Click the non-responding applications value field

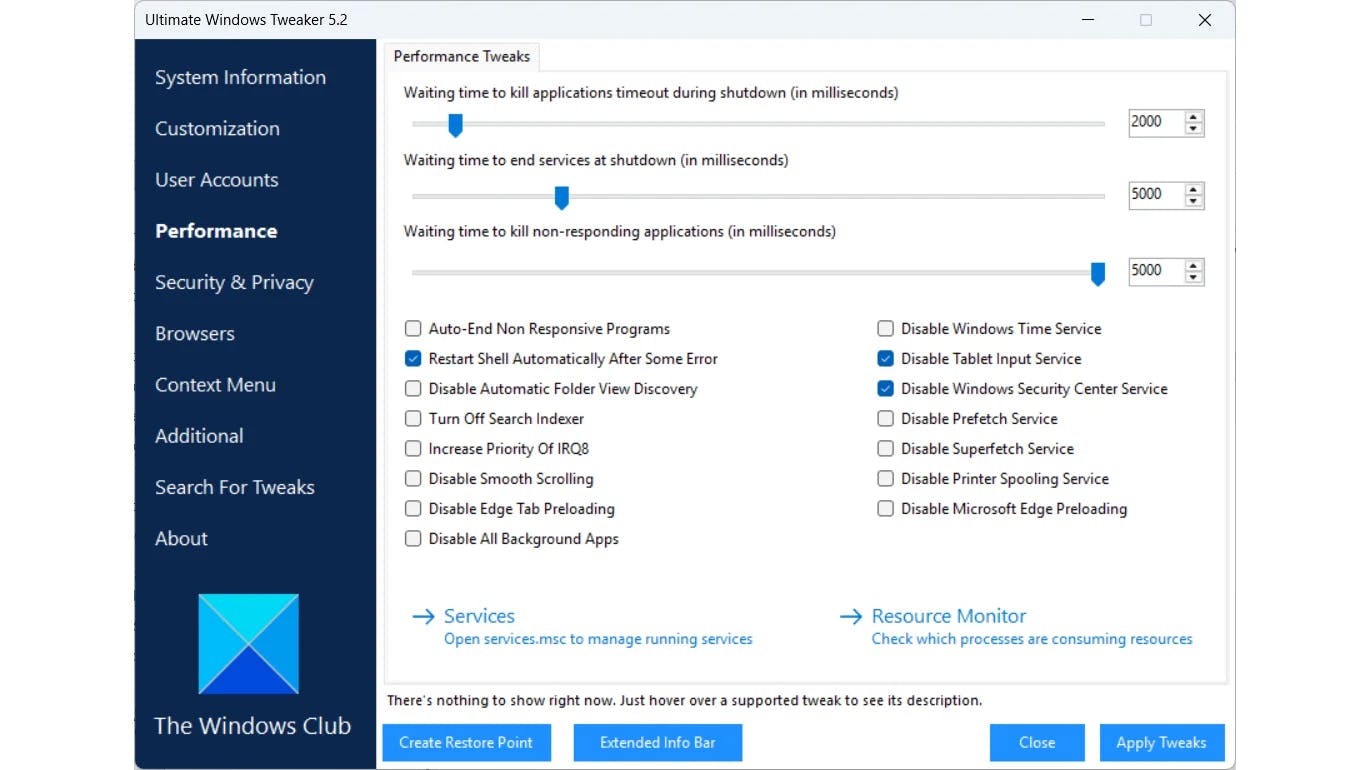(x=1156, y=271)
